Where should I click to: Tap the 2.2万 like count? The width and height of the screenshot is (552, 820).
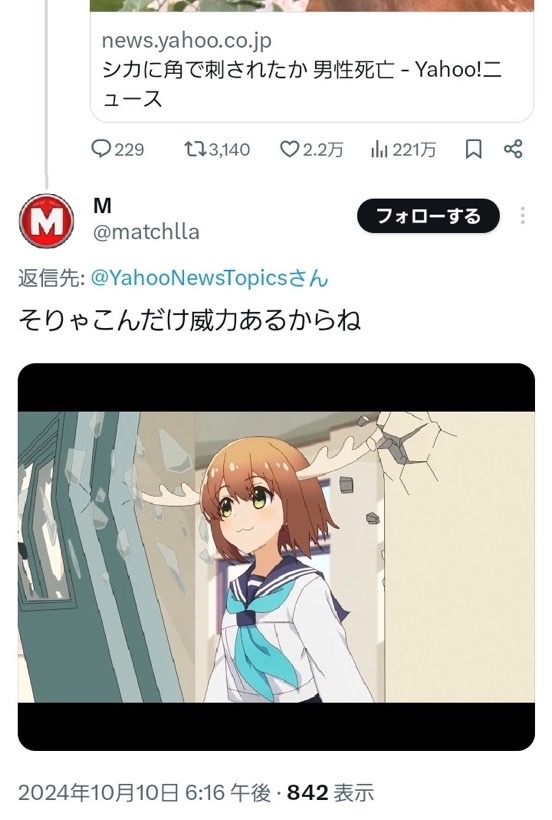coord(323,150)
